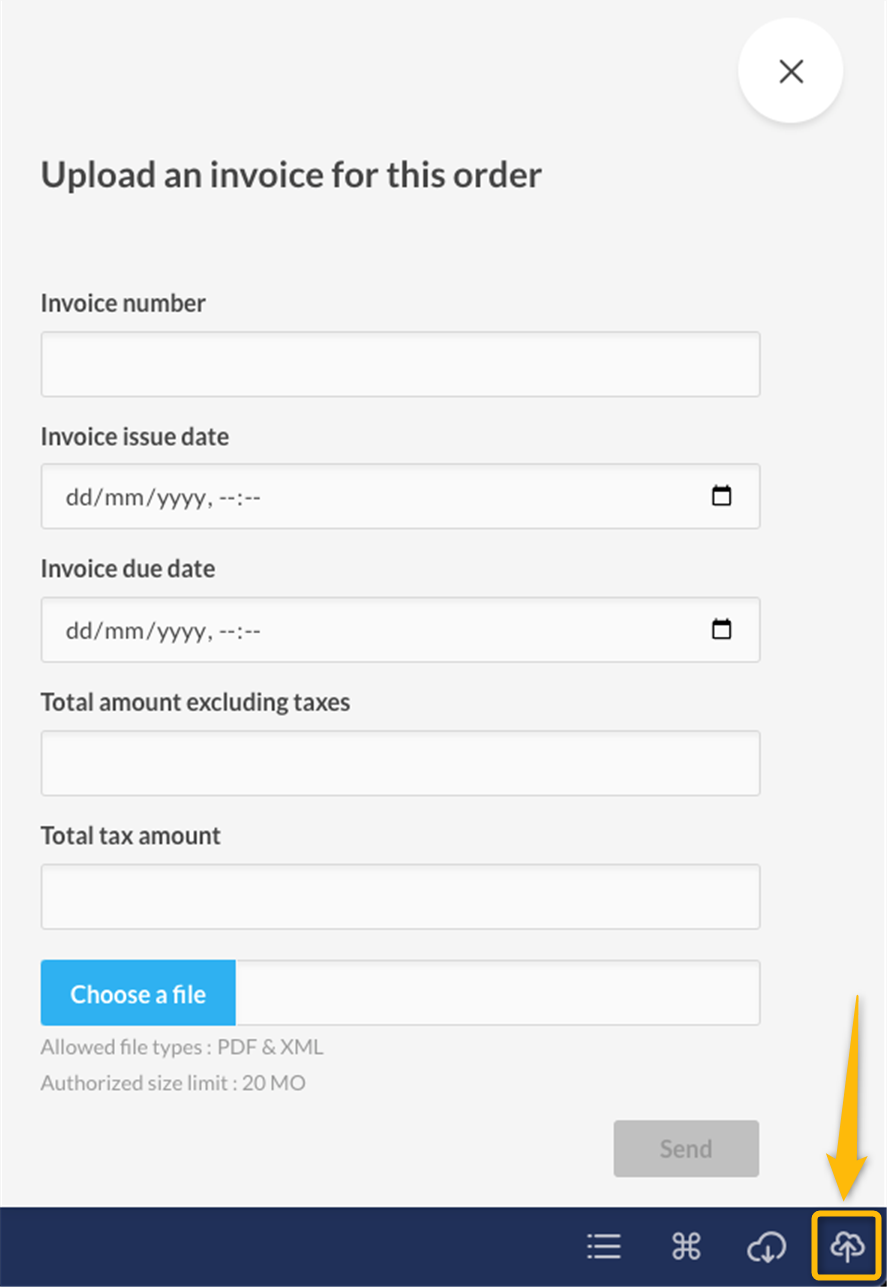
Task: Focus the Invoice number text field
Action: point(400,364)
